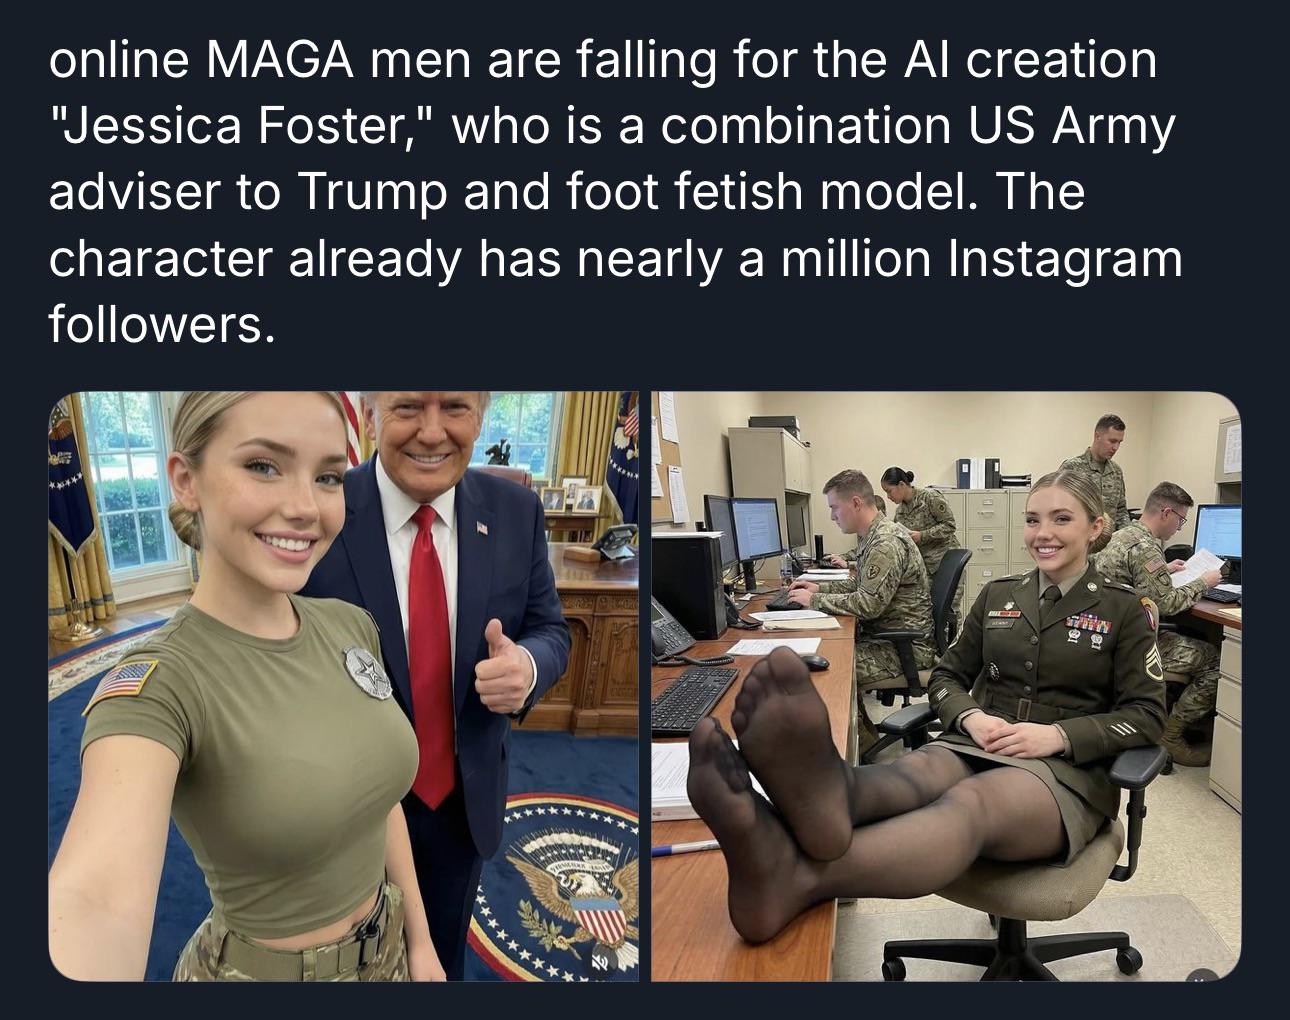
Task: Click the word "Instagram" in the post
Action: tap(1064, 259)
